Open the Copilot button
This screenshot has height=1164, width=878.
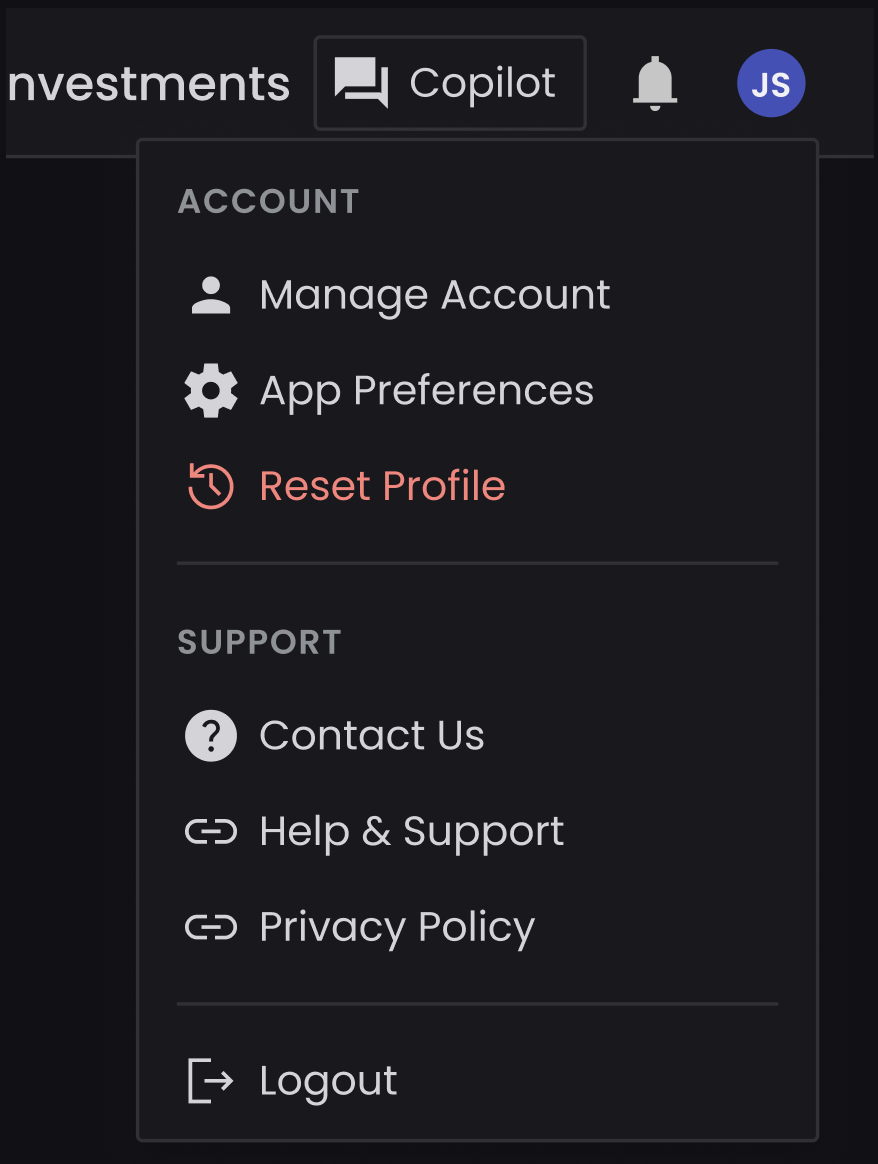tap(450, 83)
